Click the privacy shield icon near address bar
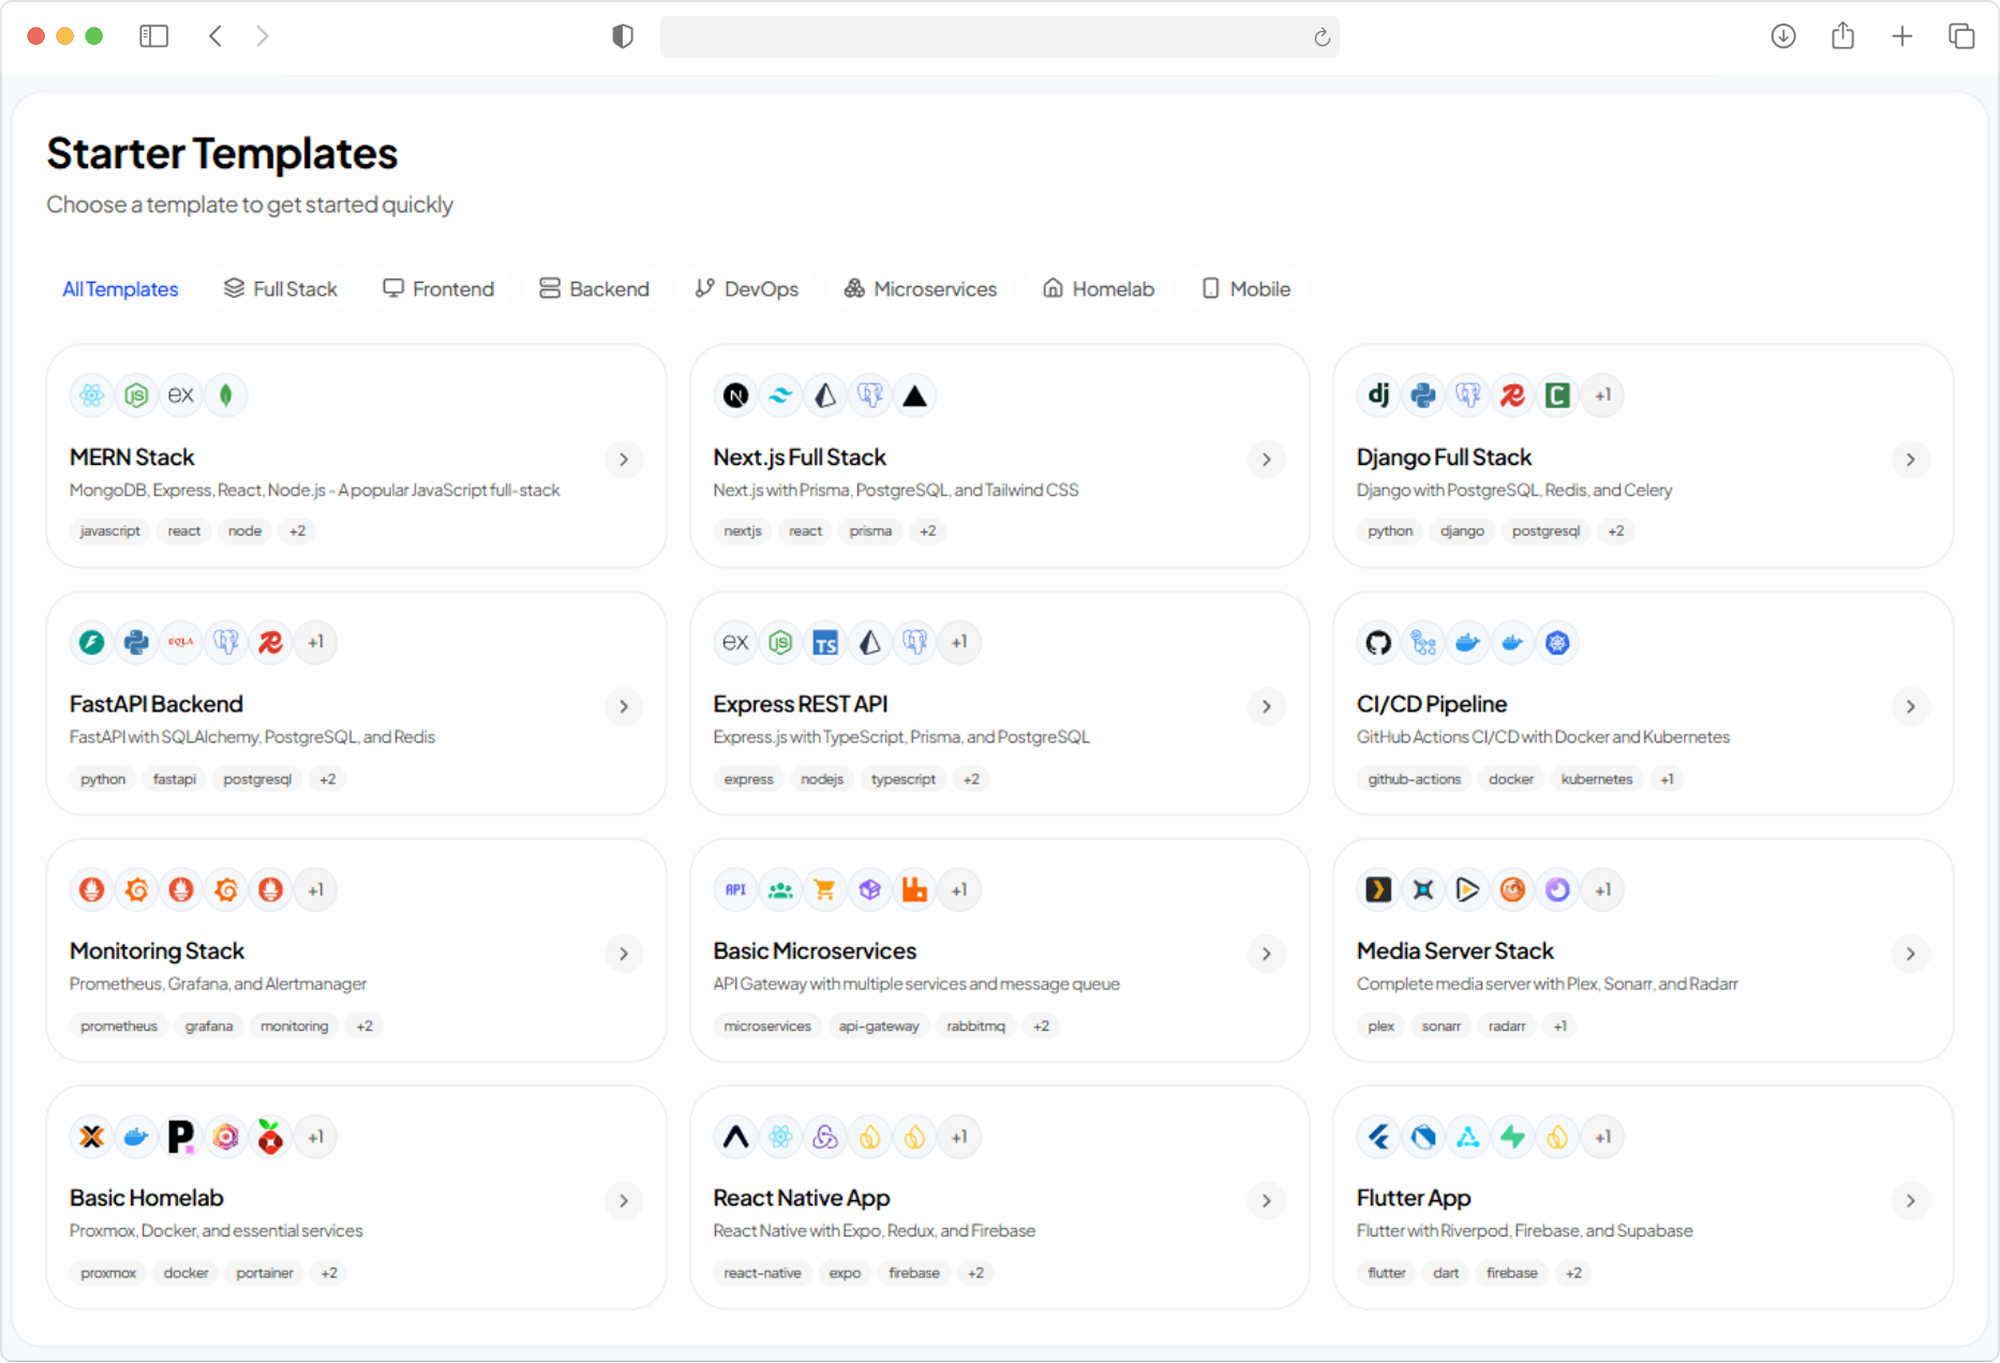Image resolution: width=2000 pixels, height=1363 pixels. point(622,36)
